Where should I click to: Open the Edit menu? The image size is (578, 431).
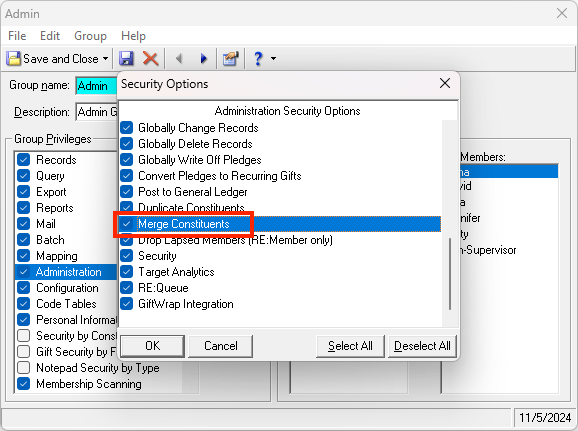[x=50, y=36]
